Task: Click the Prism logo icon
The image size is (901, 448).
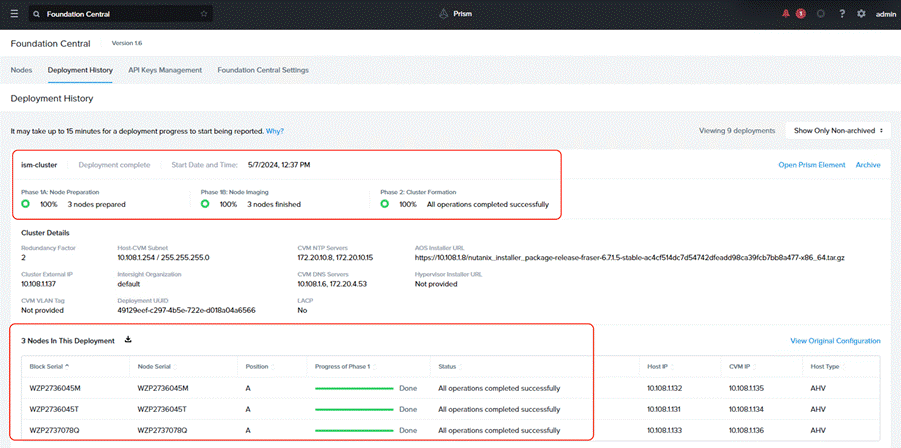Action: click(443, 14)
